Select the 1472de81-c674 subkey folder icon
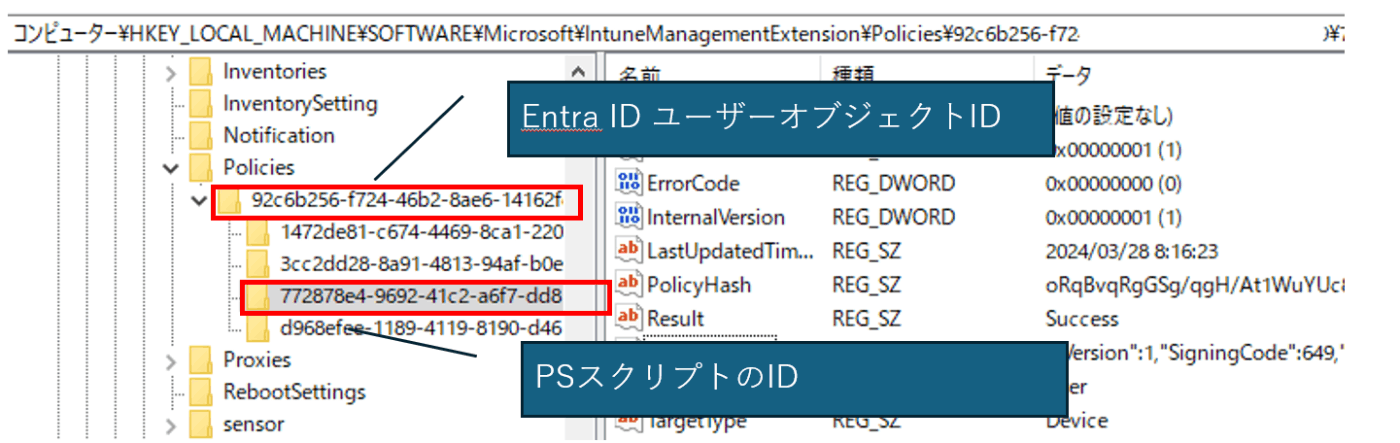 [x=259, y=232]
